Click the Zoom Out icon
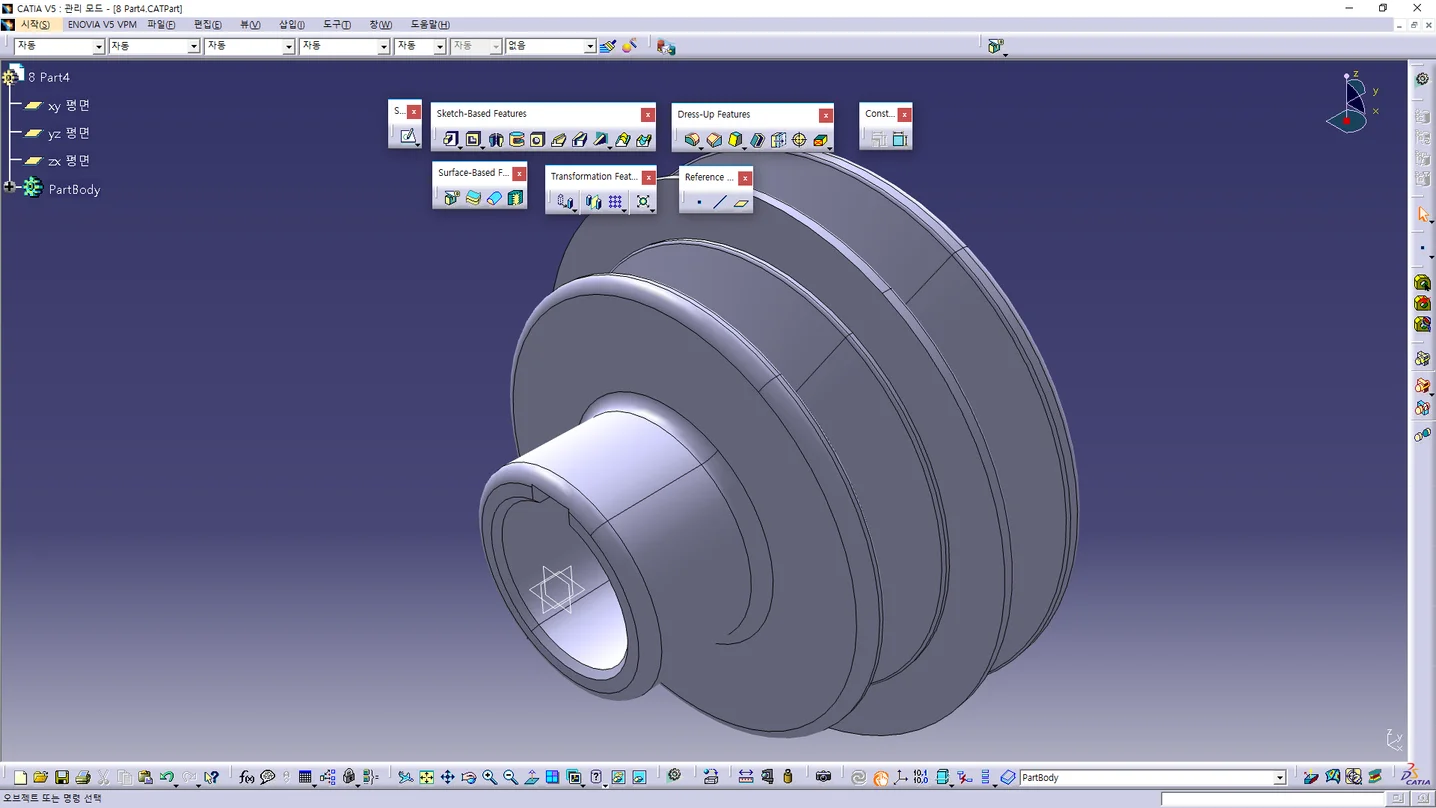Screen dimensions: 1436x808 coord(510,777)
